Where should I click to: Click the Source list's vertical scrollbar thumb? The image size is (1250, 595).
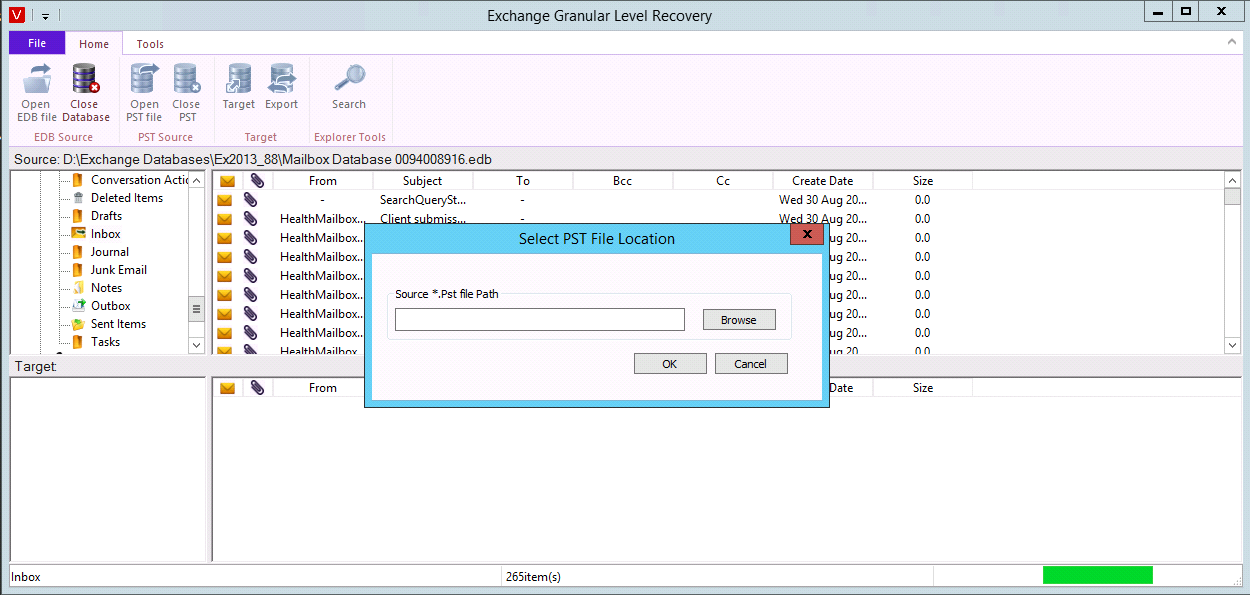point(1233,197)
